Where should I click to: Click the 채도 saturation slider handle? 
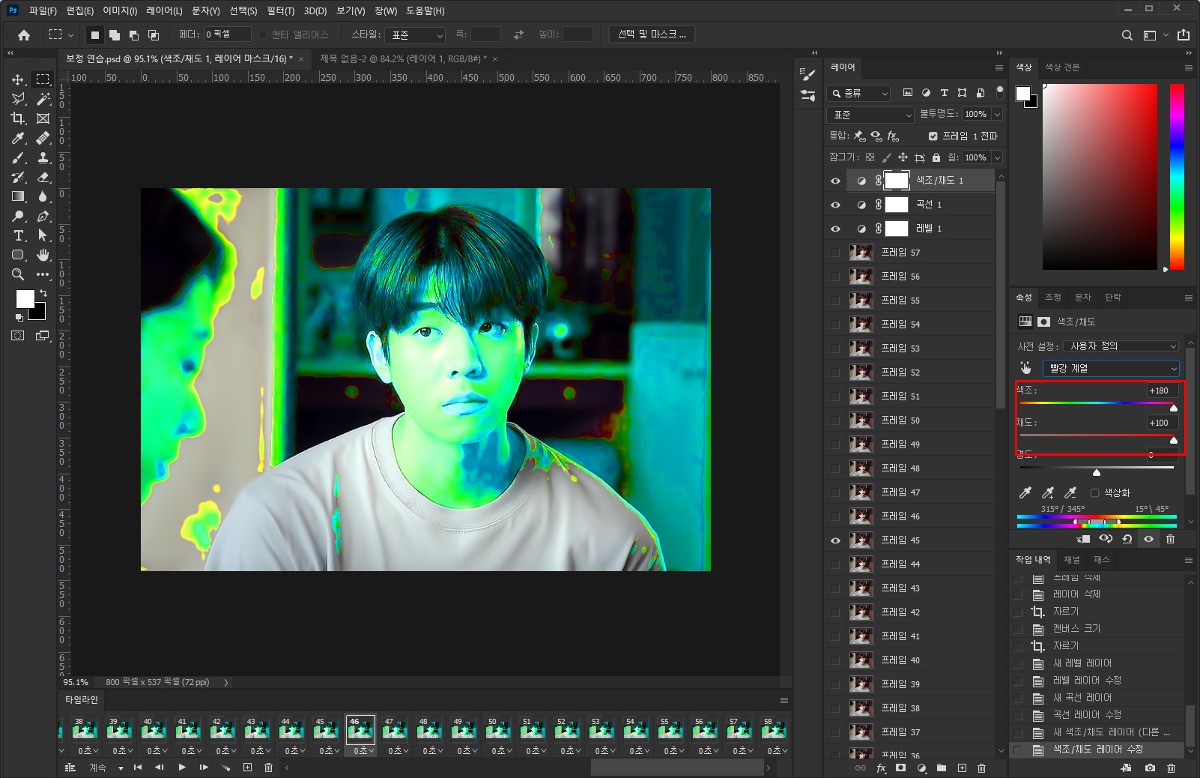tap(1173, 440)
